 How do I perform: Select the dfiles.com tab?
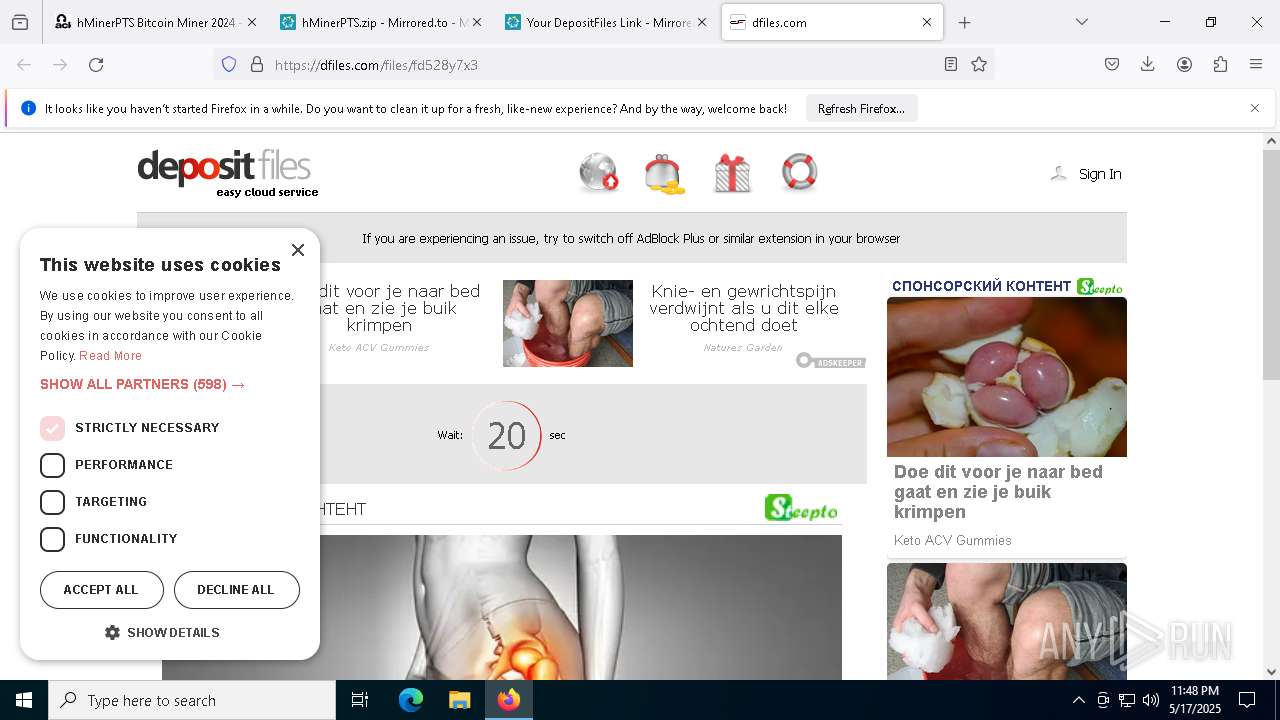coord(831,22)
